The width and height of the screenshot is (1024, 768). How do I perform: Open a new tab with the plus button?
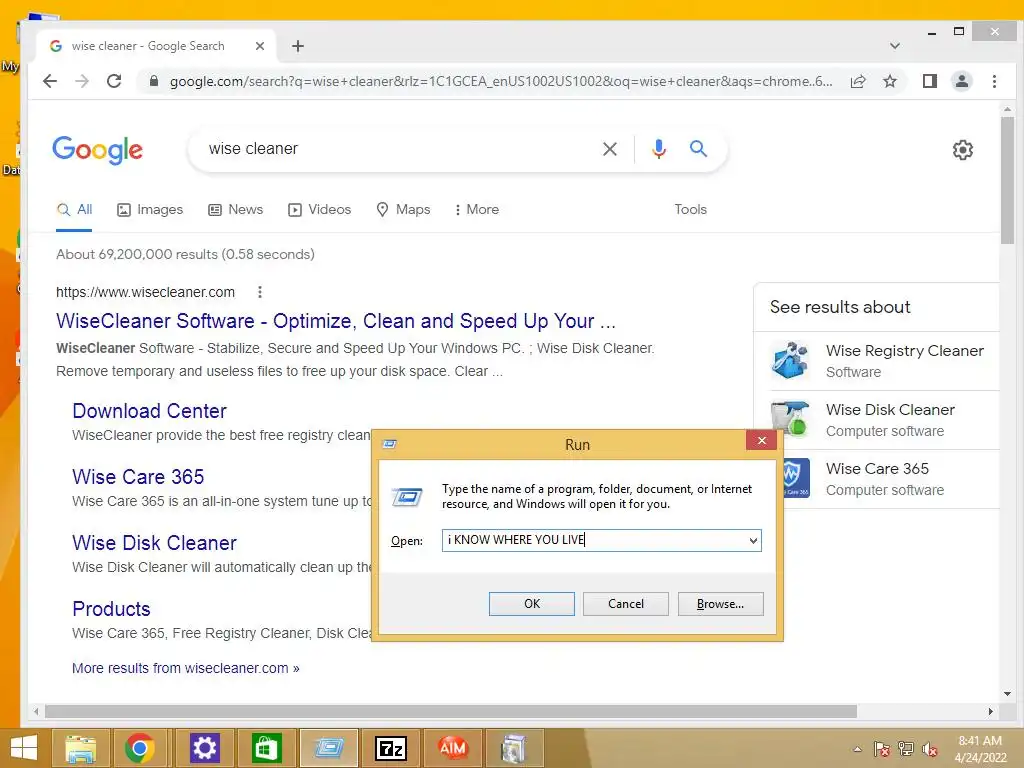[298, 46]
